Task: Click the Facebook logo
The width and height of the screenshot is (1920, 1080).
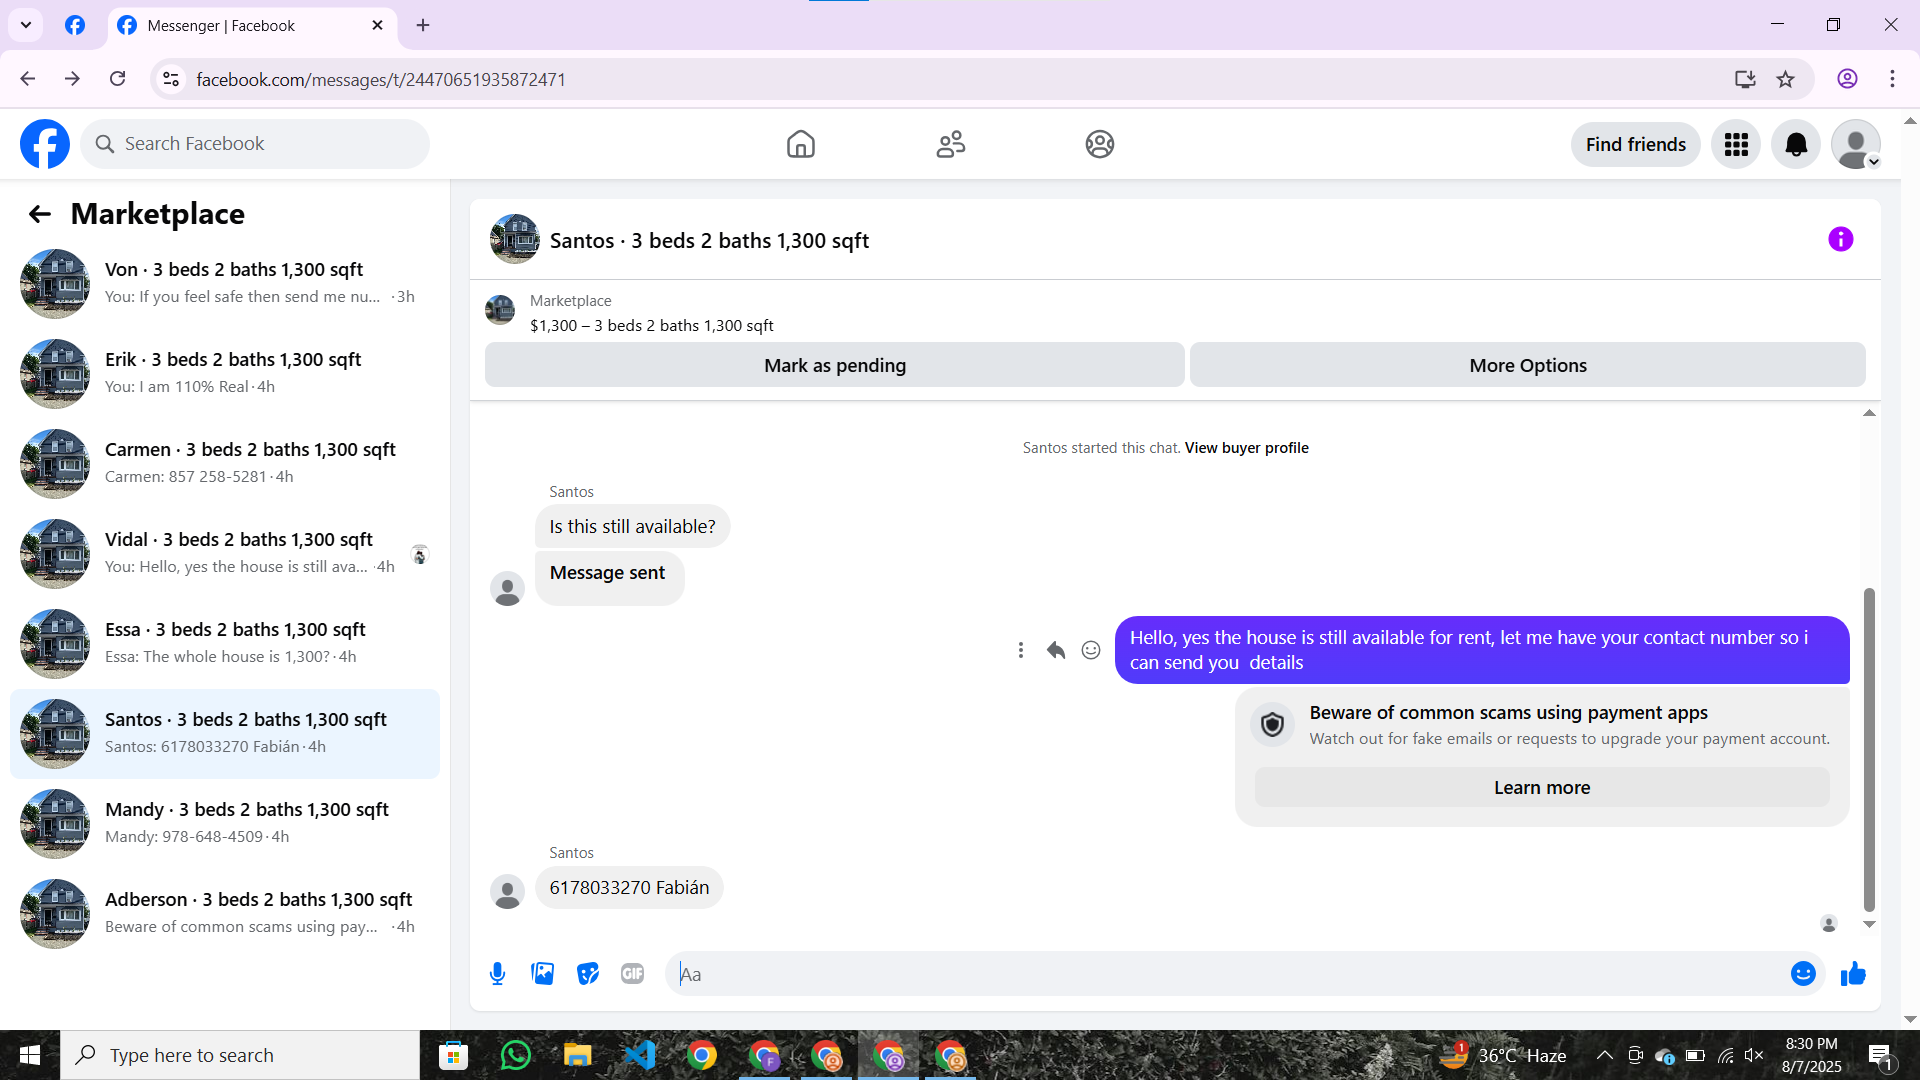Action: click(x=45, y=144)
